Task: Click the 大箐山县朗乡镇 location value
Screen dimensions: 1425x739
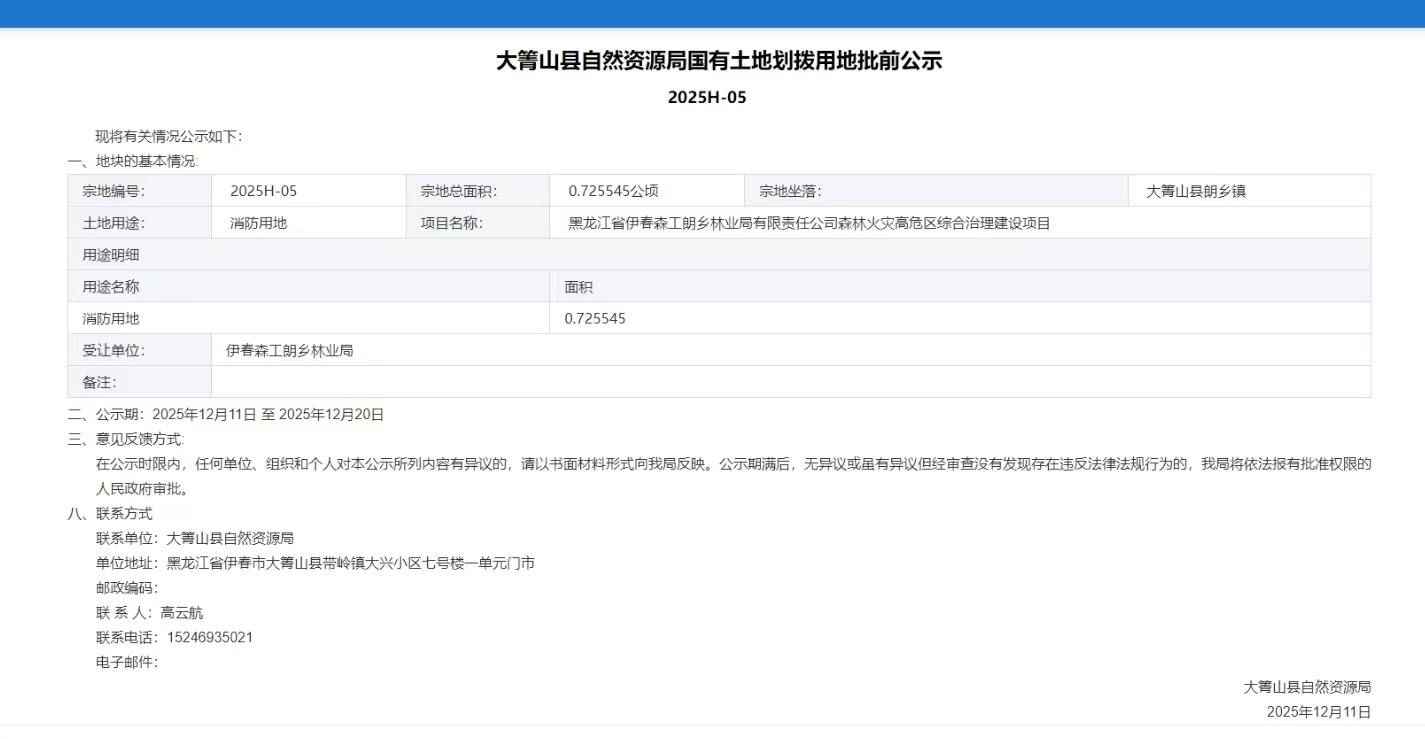Action: (1195, 191)
